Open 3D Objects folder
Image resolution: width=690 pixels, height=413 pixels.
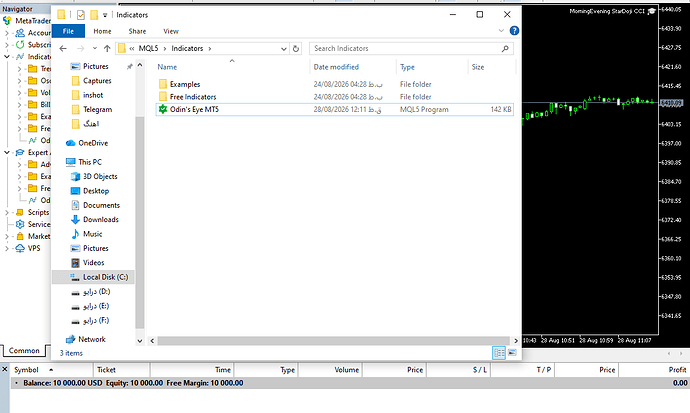tap(100, 176)
